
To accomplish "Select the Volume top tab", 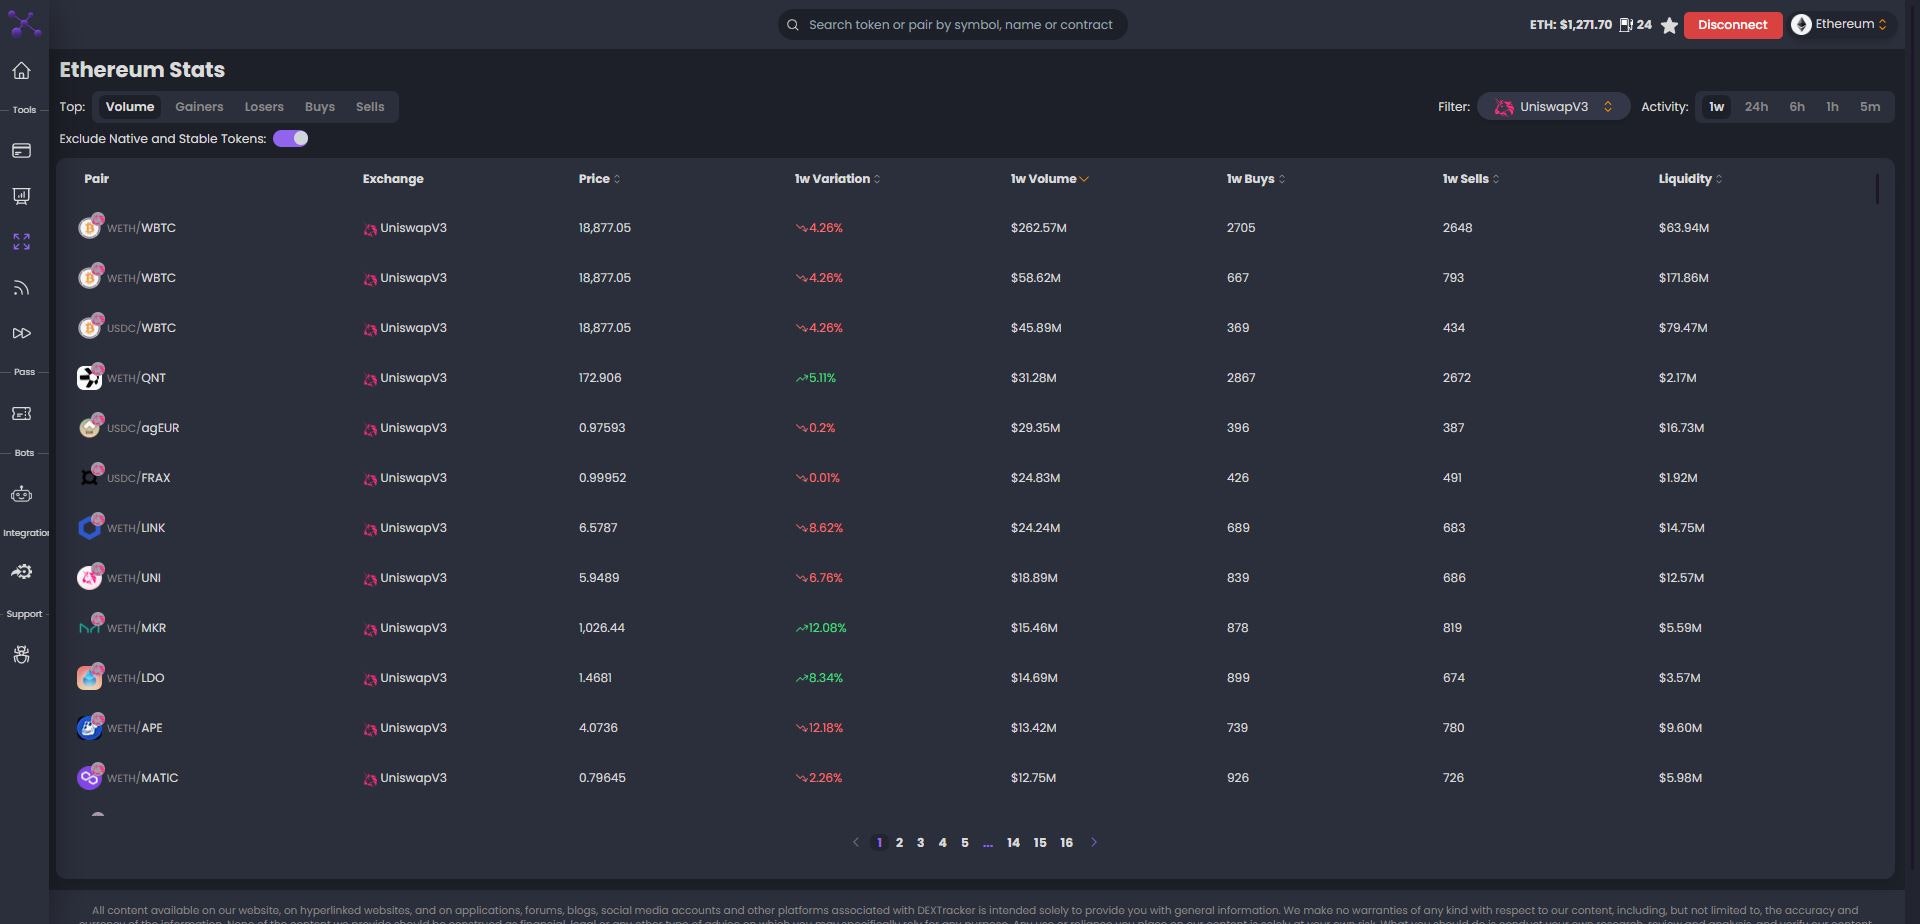I will click(x=130, y=107).
